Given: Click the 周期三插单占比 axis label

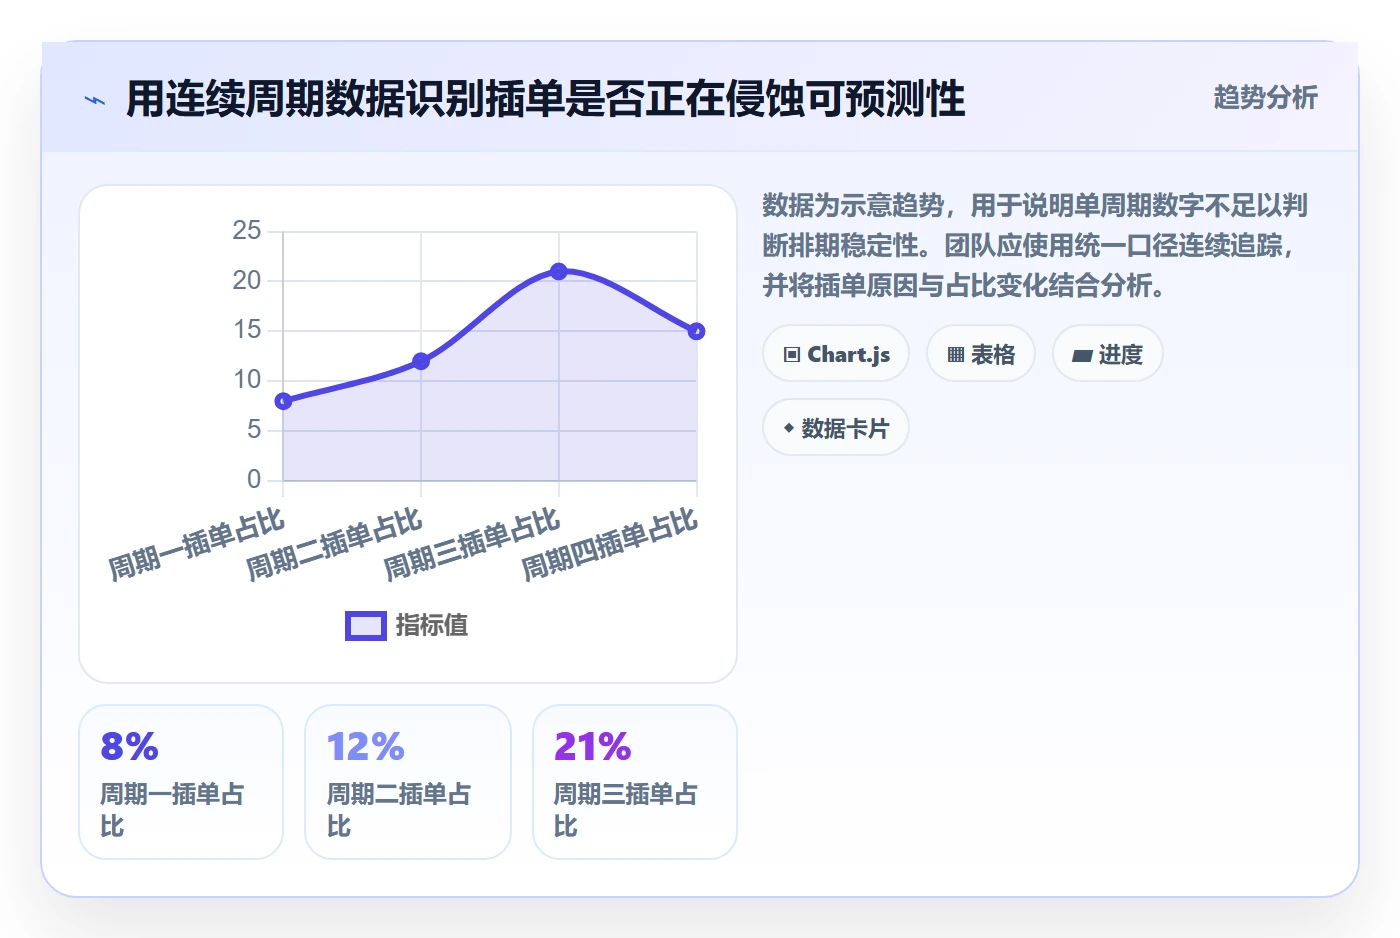Looking at the screenshot, I should click(473, 545).
